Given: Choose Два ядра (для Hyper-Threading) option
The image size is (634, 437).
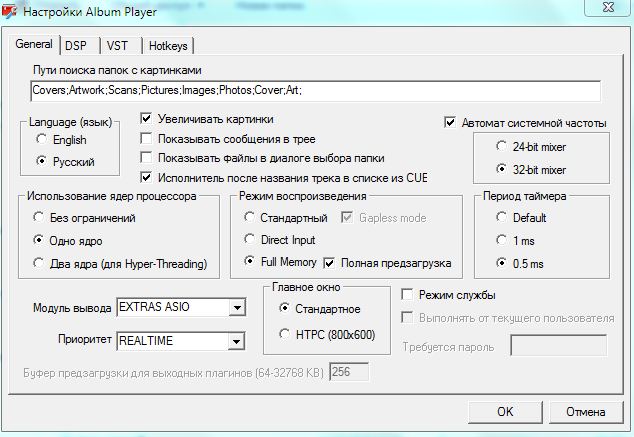Looking at the screenshot, I should click(38, 263).
